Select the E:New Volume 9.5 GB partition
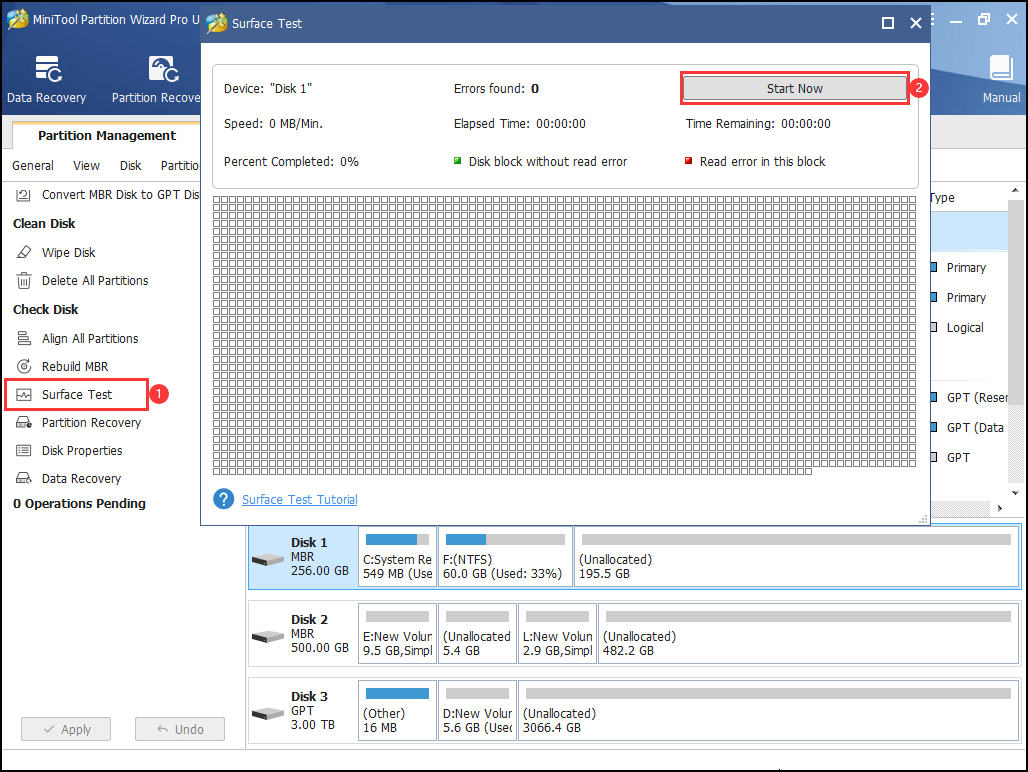 point(397,634)
